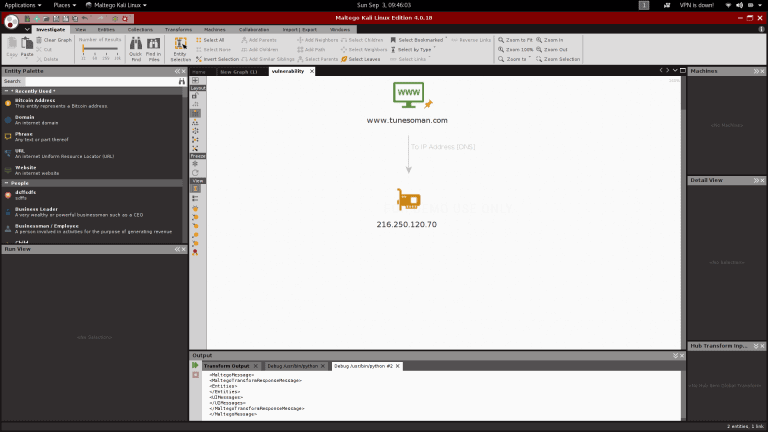Click the binoculars icon beside palette search
The width and height of the screenshot is (768, 432).
[182, 81]
